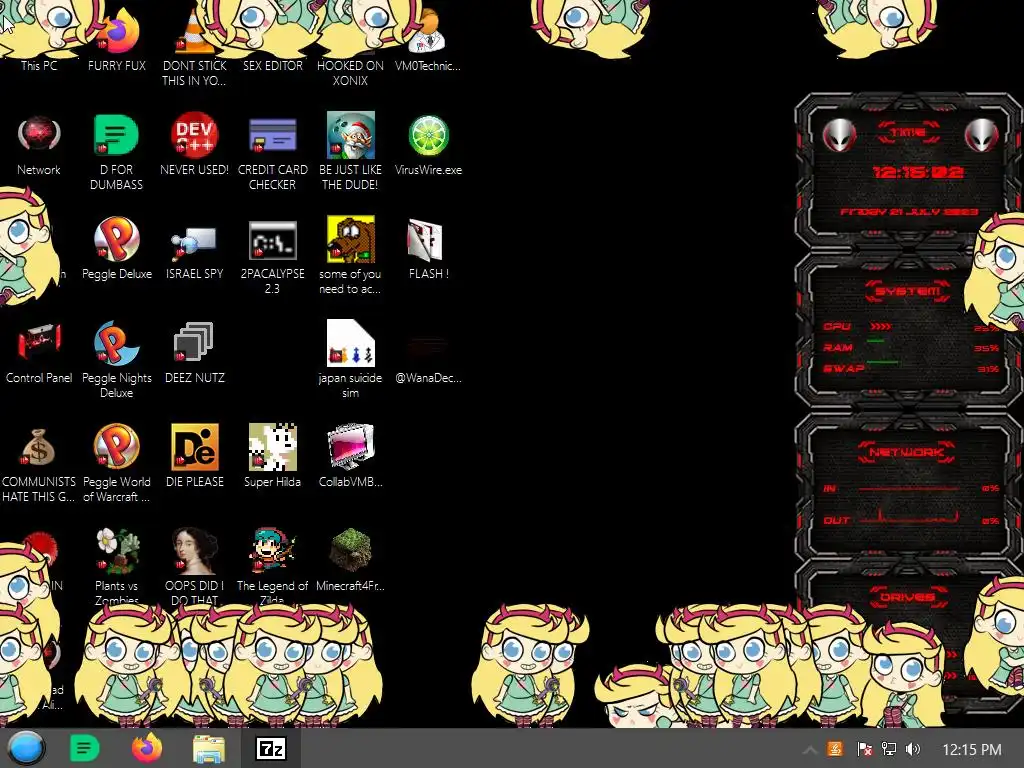Screen dimensions: 1024x768
Task: Click the orange tray notification icon
Action: [835, 749]
